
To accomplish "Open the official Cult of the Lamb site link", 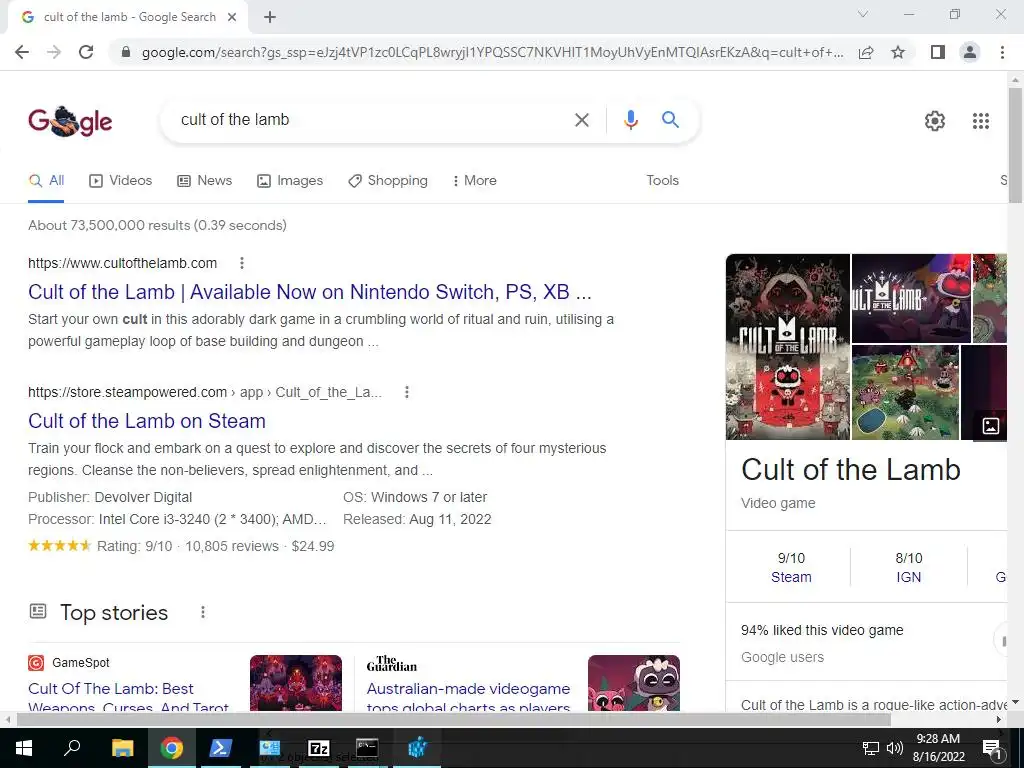I will [310, 292].
